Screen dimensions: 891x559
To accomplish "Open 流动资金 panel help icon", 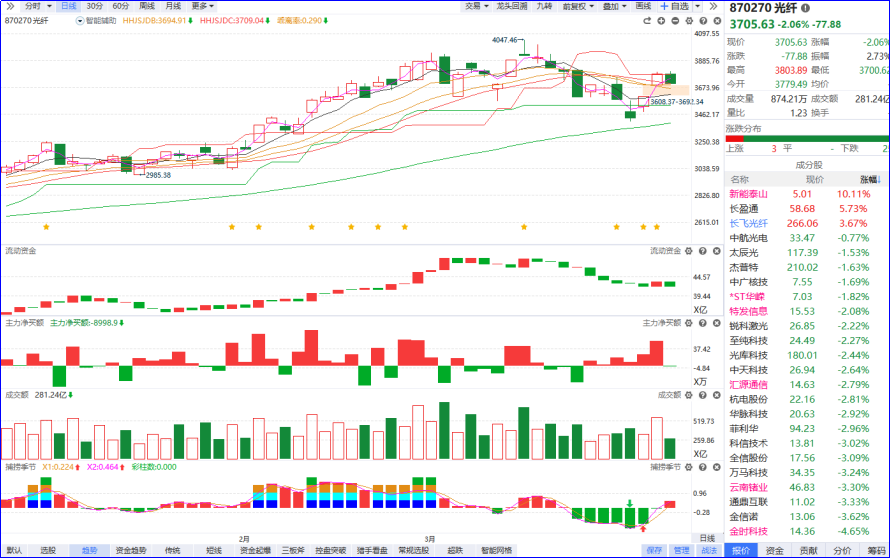I will tap(703, 251).
